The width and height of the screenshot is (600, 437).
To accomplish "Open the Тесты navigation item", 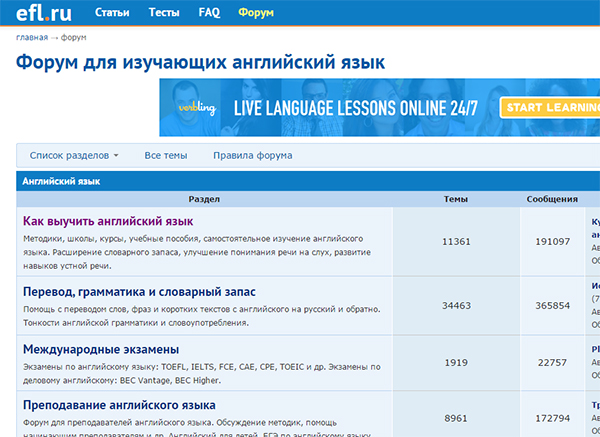I will click(164, 13).
